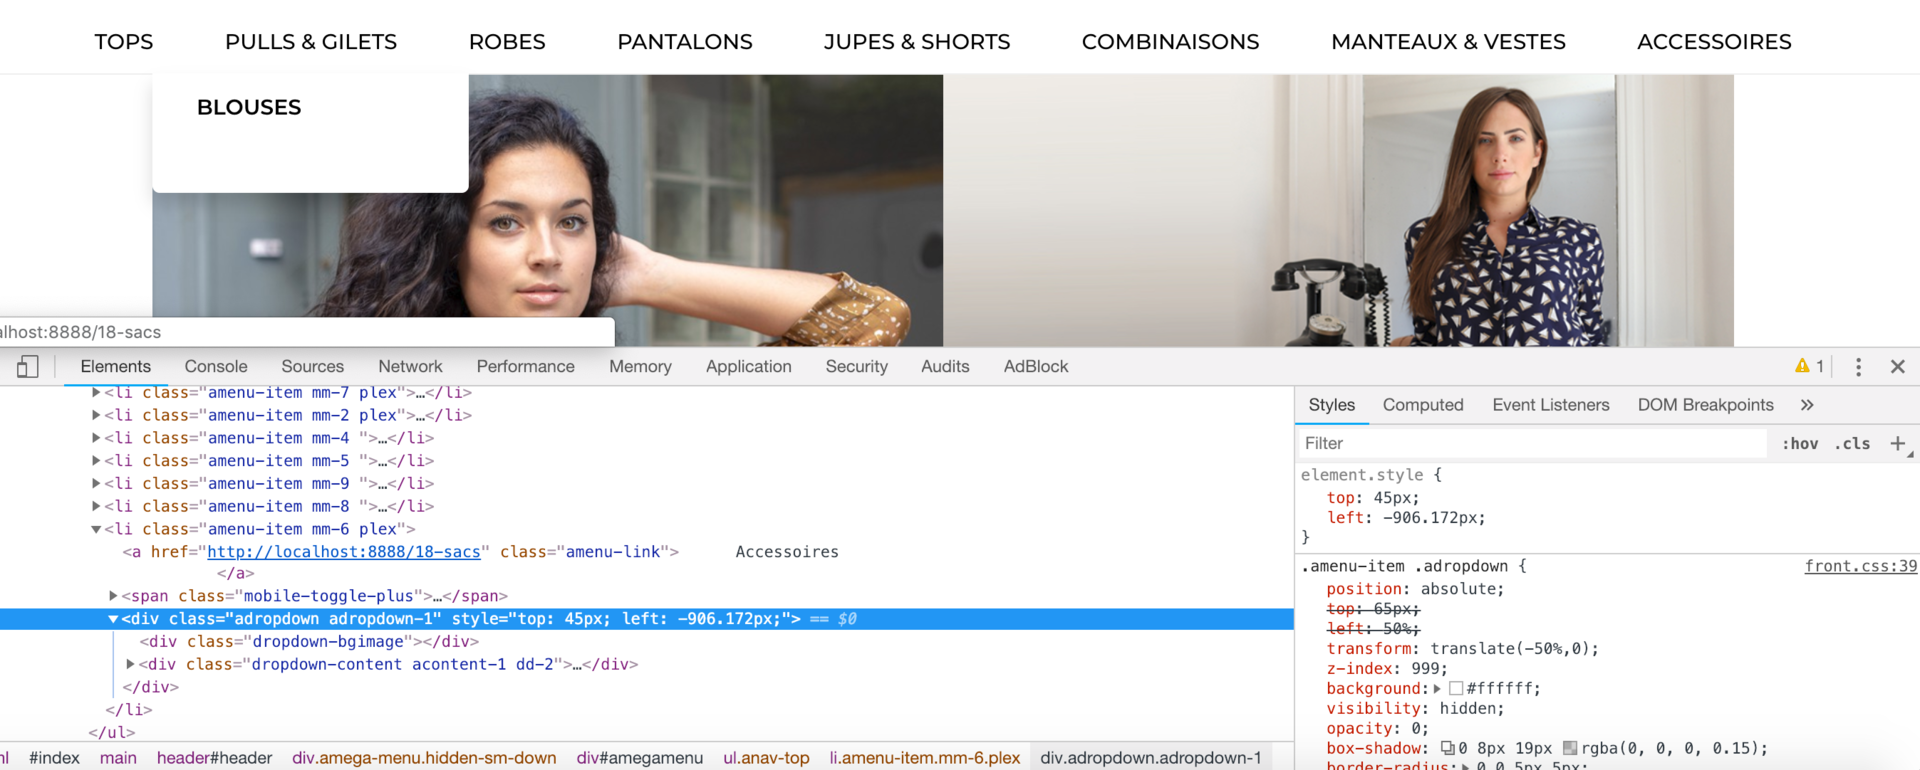Open the Sources tab
Screen dimensions: 1920x770
pyautogui.click(x=312, y=367)
